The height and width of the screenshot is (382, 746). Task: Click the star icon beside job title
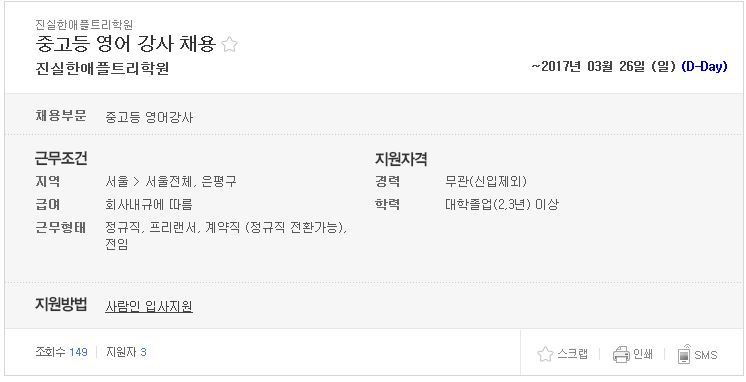(229, 45)
